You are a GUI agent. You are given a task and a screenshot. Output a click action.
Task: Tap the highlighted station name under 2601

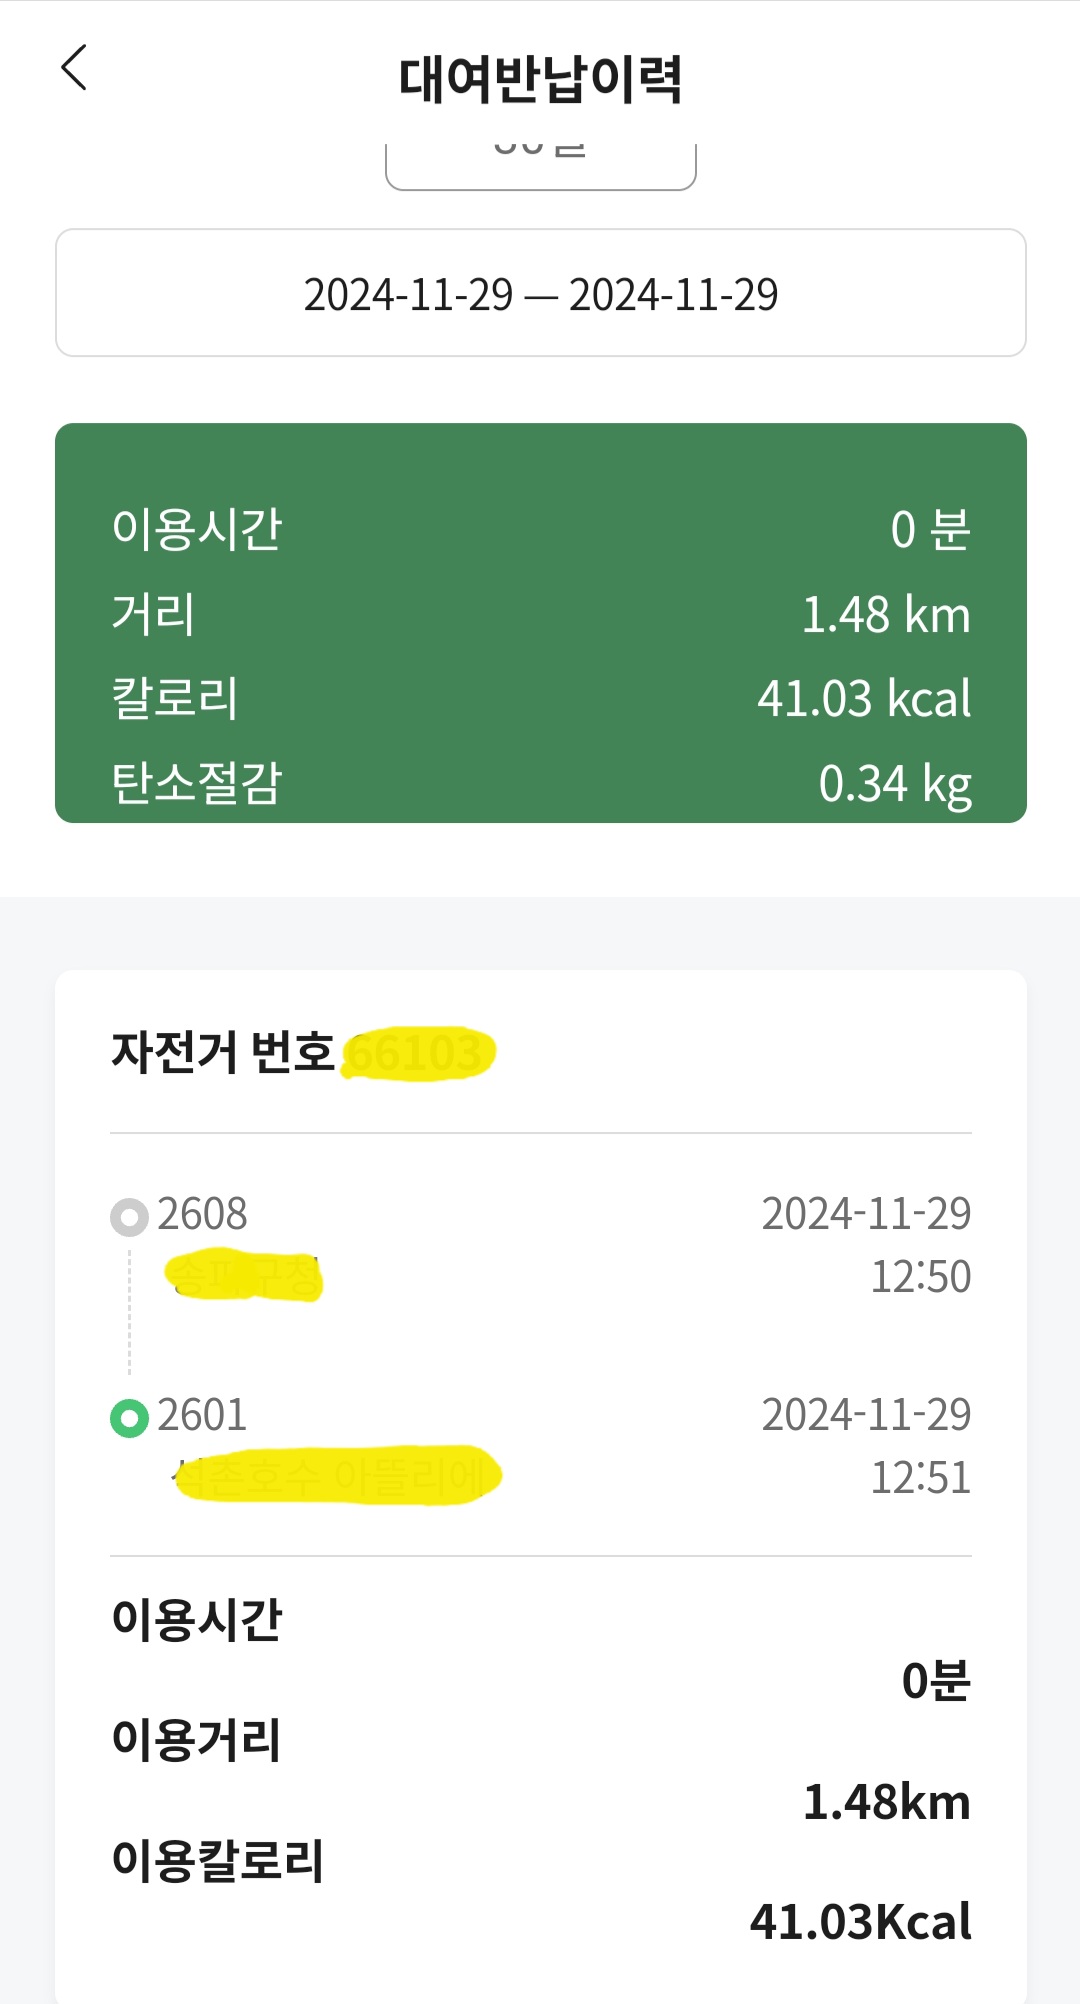click(338, 1475)
